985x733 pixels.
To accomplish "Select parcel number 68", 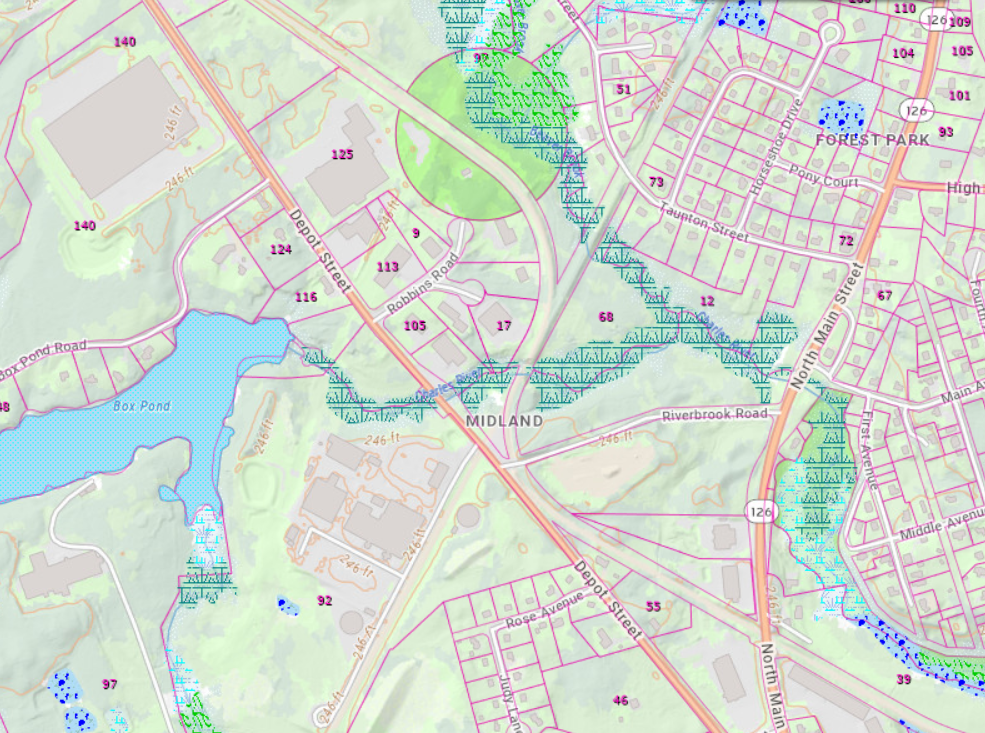I will click(605, 317).
